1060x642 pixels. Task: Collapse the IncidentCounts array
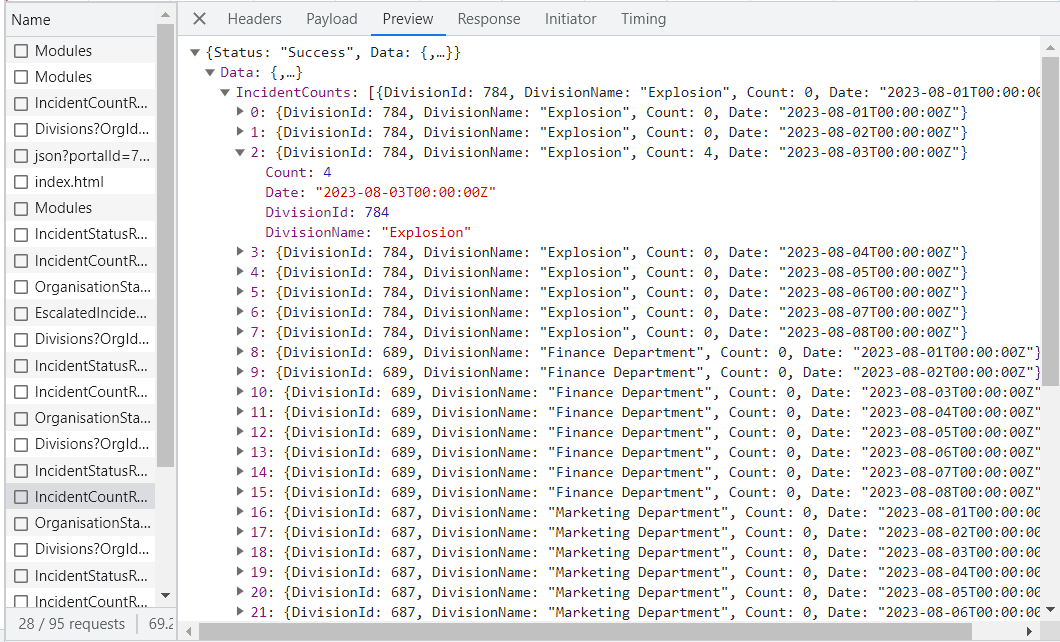pyautogui.click(x=225, y=92)
